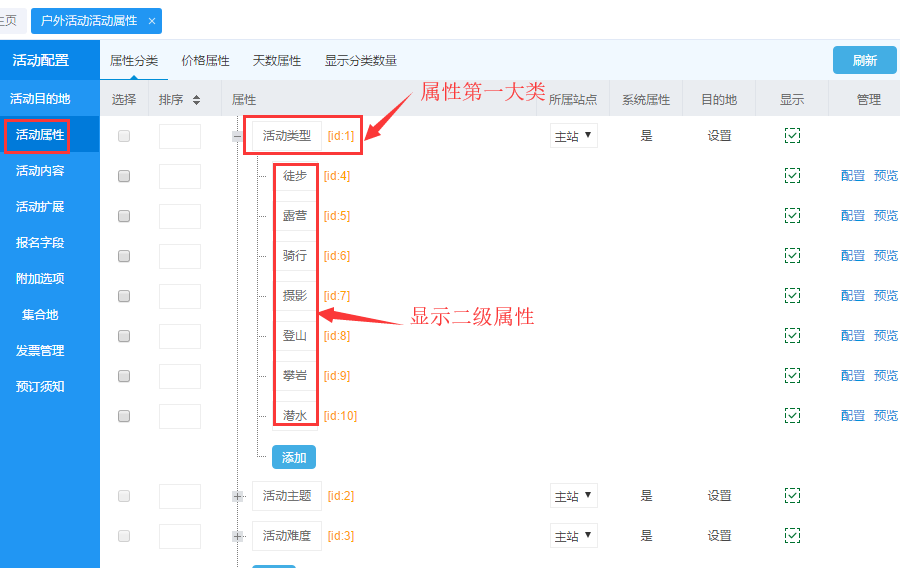This screenshot has width=900, height=568.
Task: Check the select box for 攀岩 row
Action: coord(124,376)
